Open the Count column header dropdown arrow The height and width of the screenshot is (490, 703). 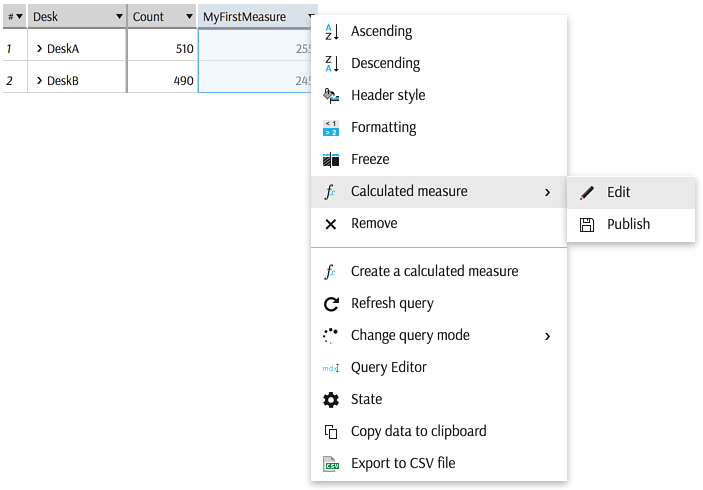189,17
